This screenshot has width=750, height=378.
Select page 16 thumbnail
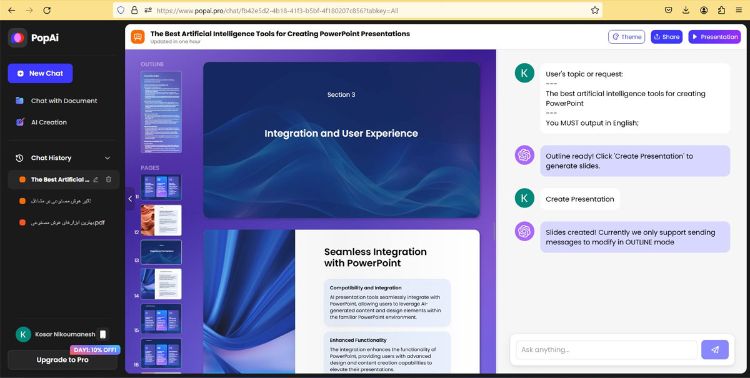[161, 354]
